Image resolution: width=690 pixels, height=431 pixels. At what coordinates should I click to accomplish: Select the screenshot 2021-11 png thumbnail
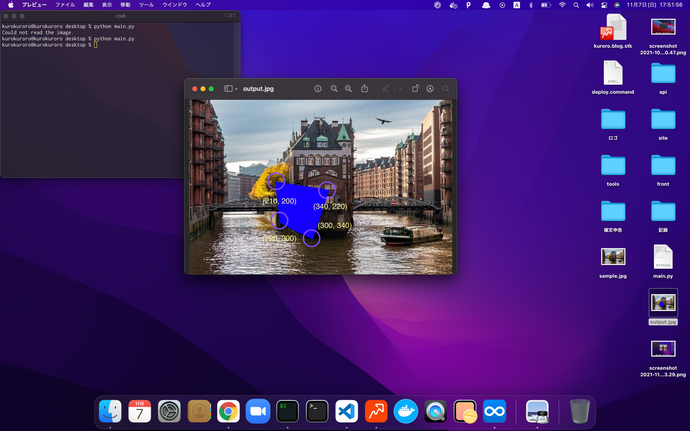click(663, 349)
